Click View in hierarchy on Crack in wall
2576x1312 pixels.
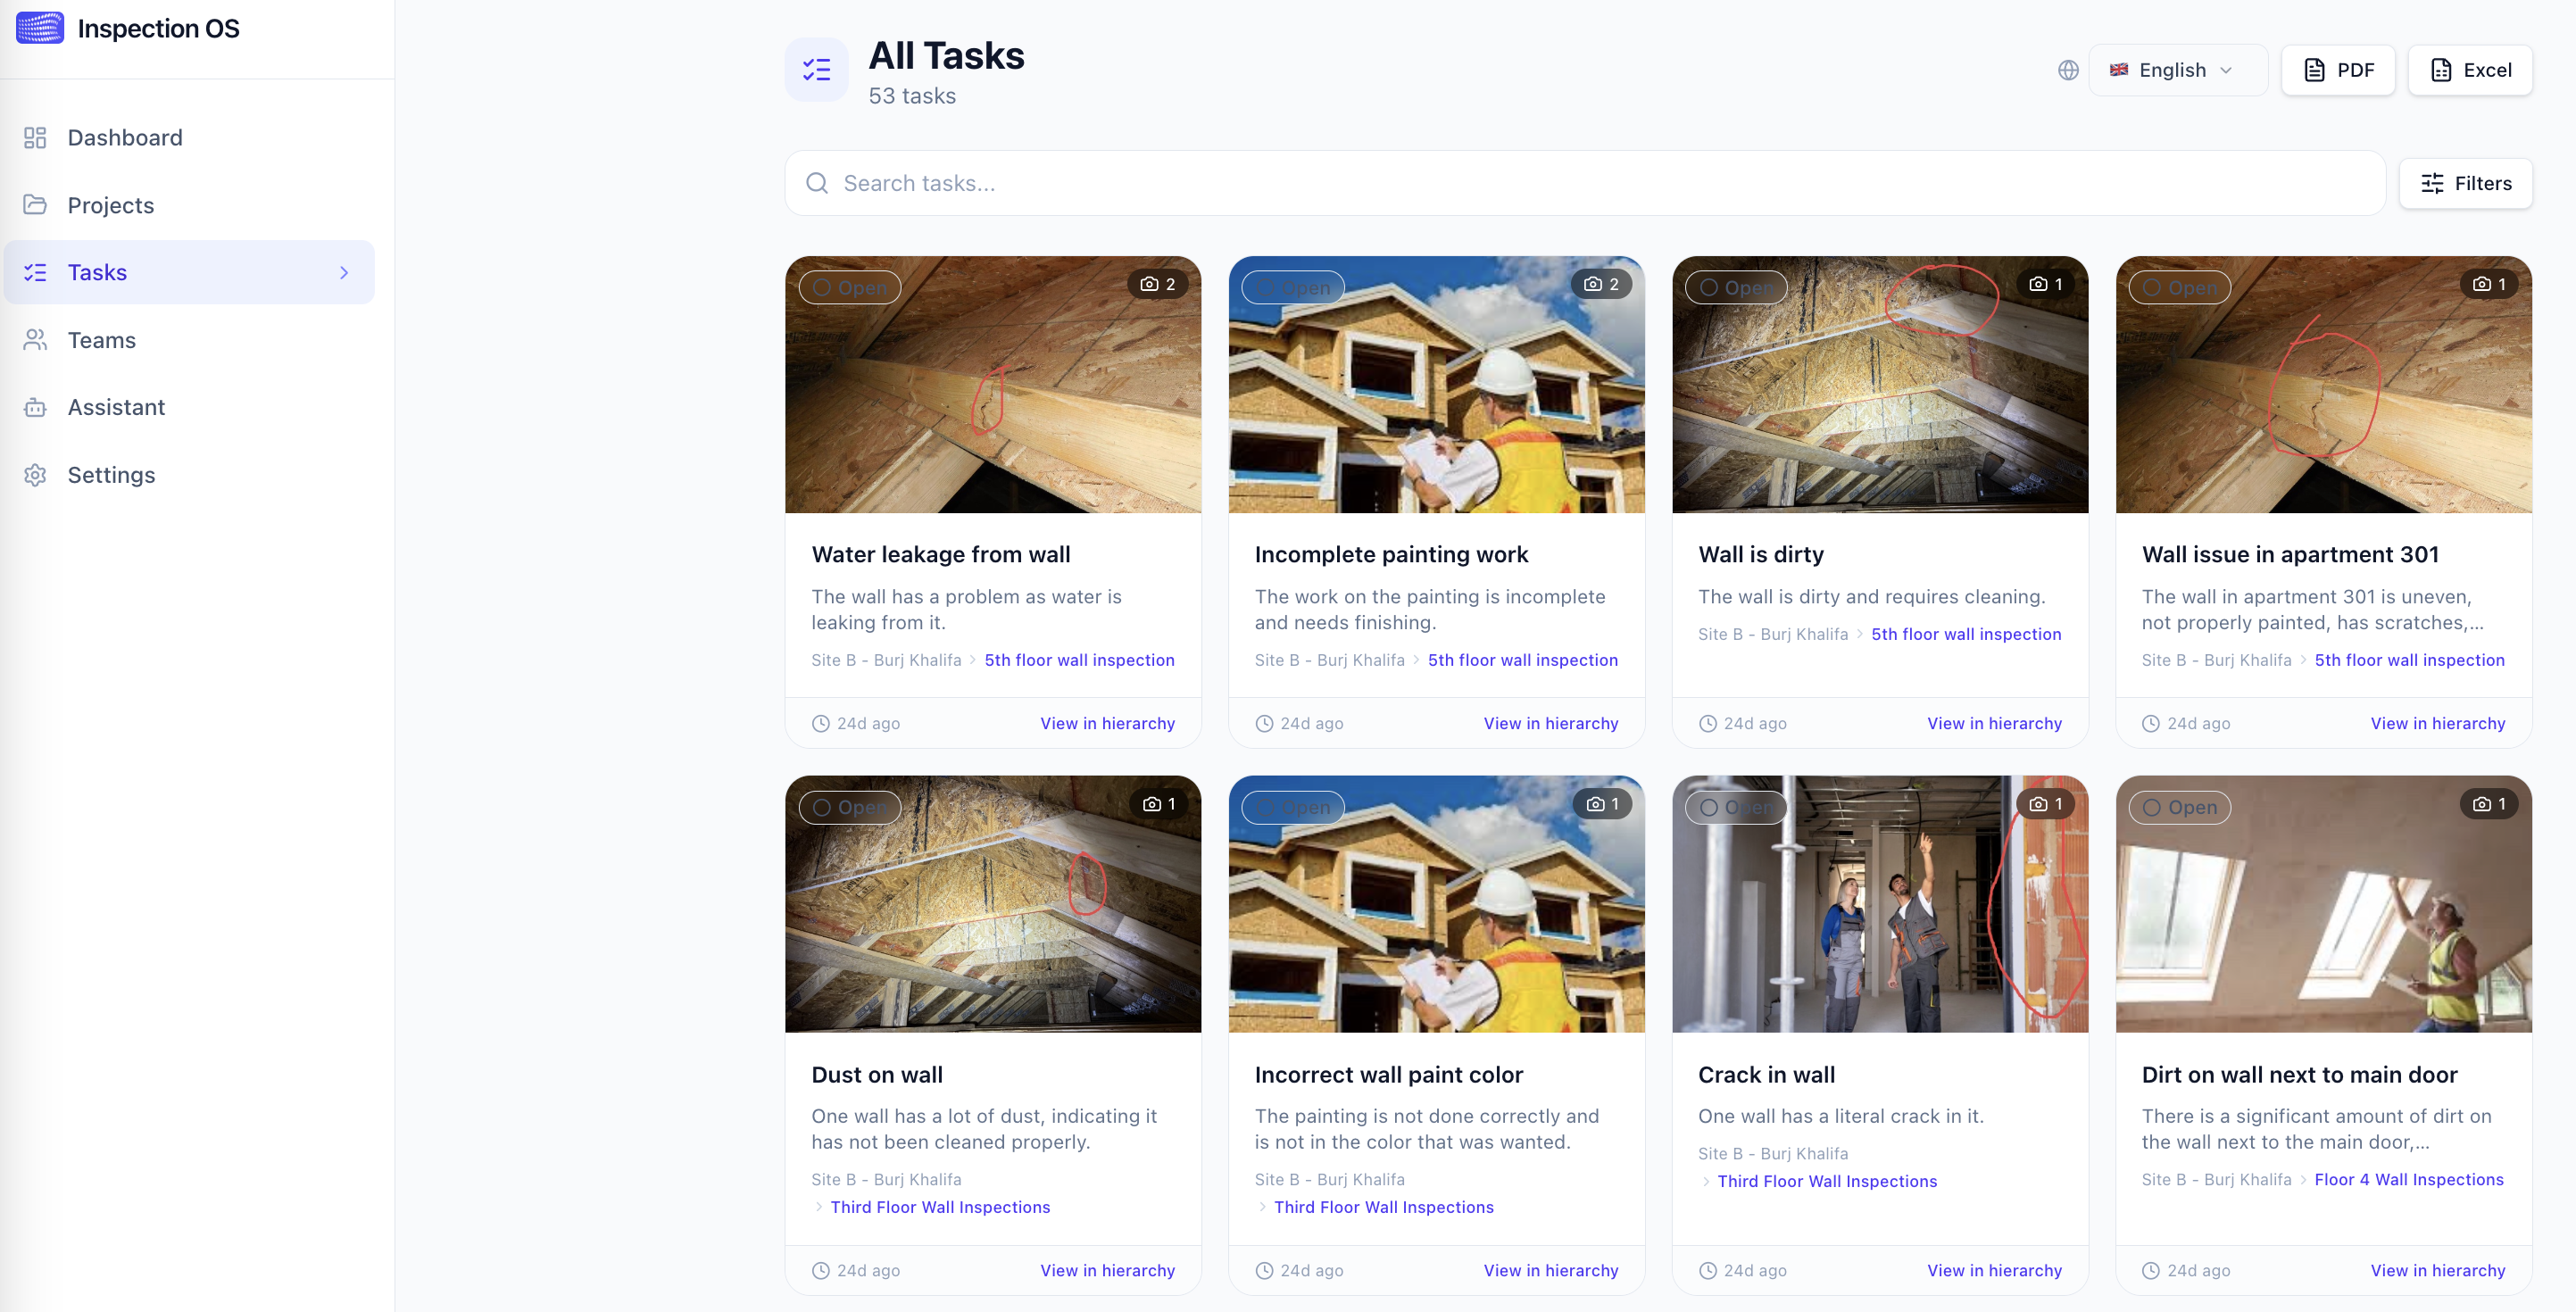click(1994, 1270)
